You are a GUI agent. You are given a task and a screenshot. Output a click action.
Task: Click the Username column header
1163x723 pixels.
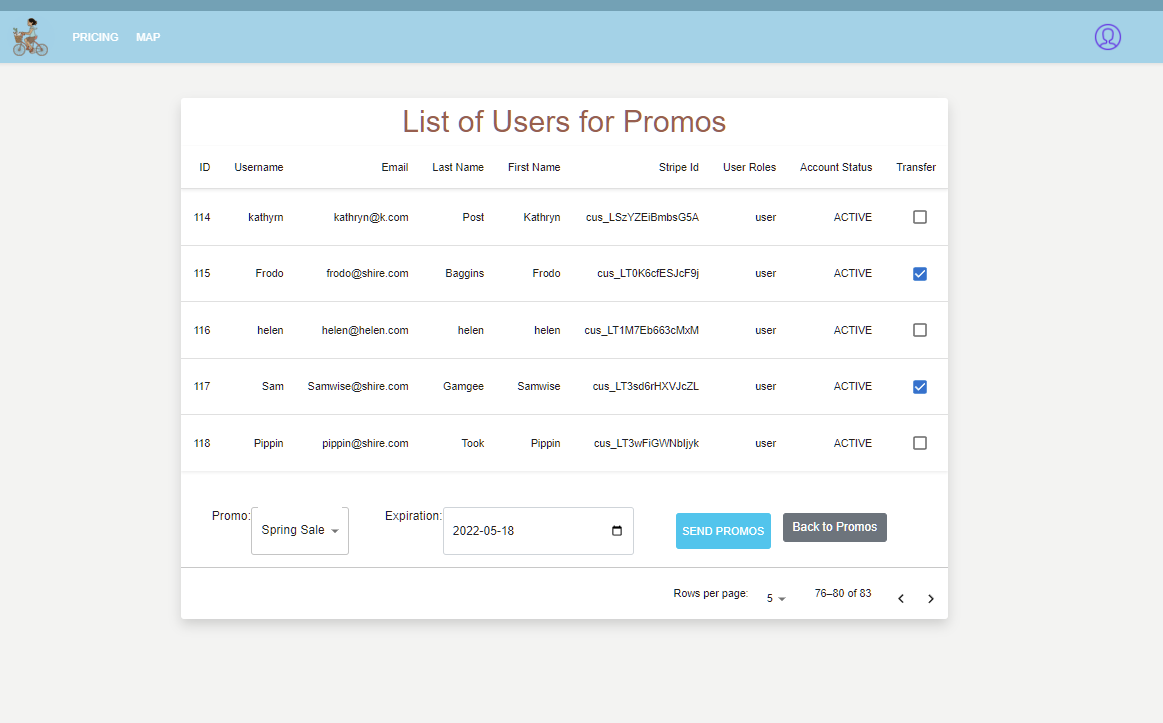(x=258, y=167)
